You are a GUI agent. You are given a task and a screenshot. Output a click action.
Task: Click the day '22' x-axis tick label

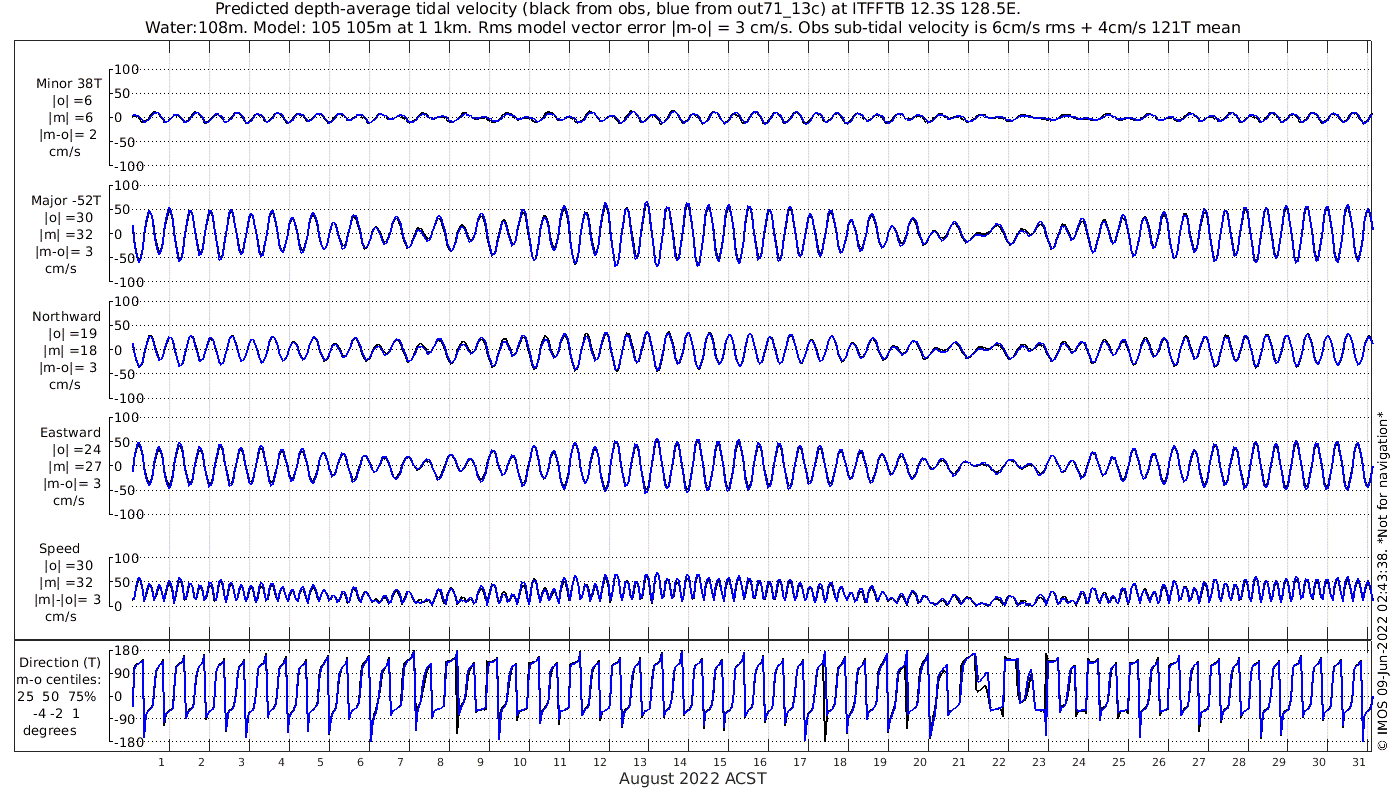pyautogui.click(x=999, y=761)
